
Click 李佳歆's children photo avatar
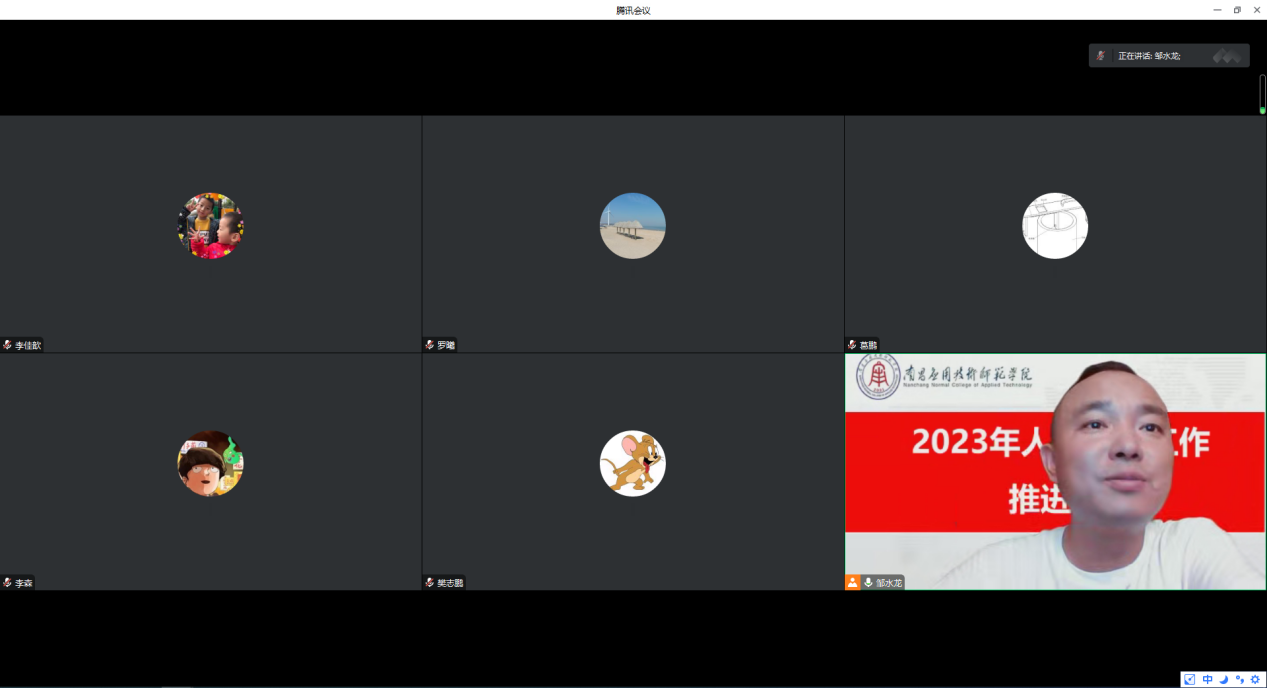click(210, 226)
